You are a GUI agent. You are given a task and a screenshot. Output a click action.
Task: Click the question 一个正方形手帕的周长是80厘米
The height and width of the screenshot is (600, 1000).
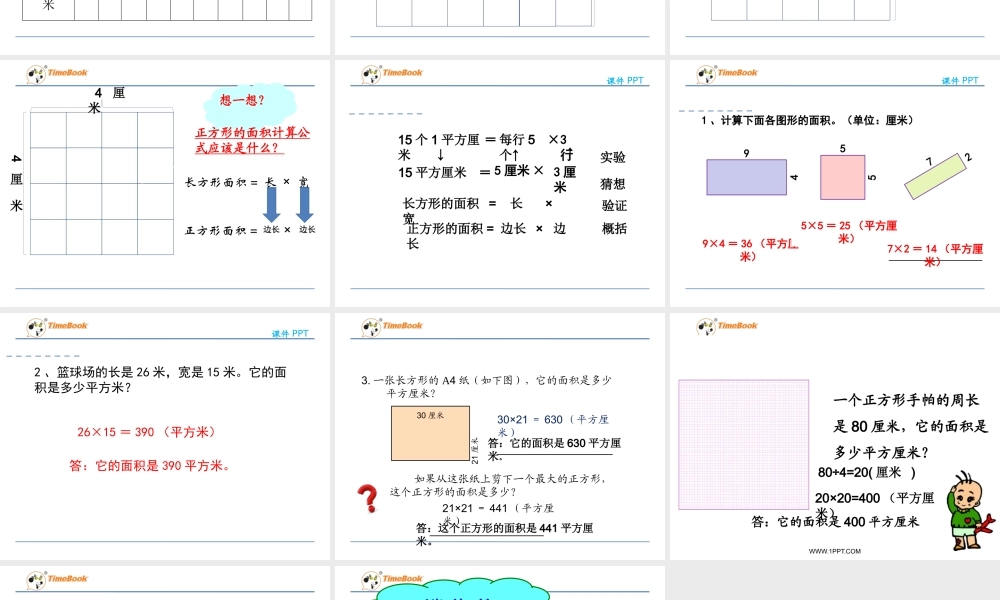(x=910, y=426)
